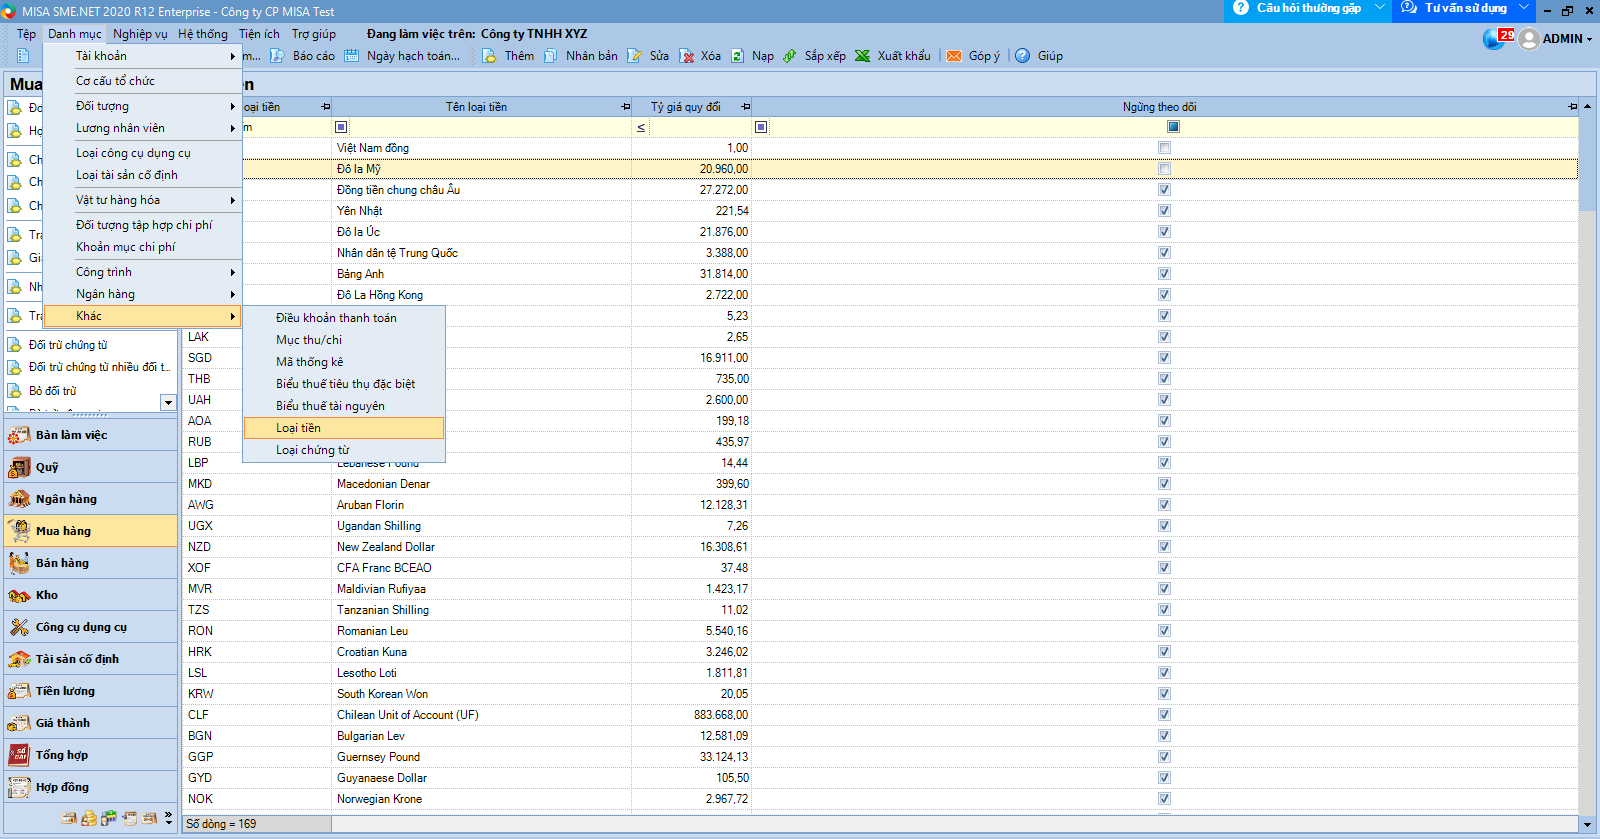This screenshot has width=1600, height=839.
Task: Click the Sửa edit pencil icon
Action: point(634,56)
